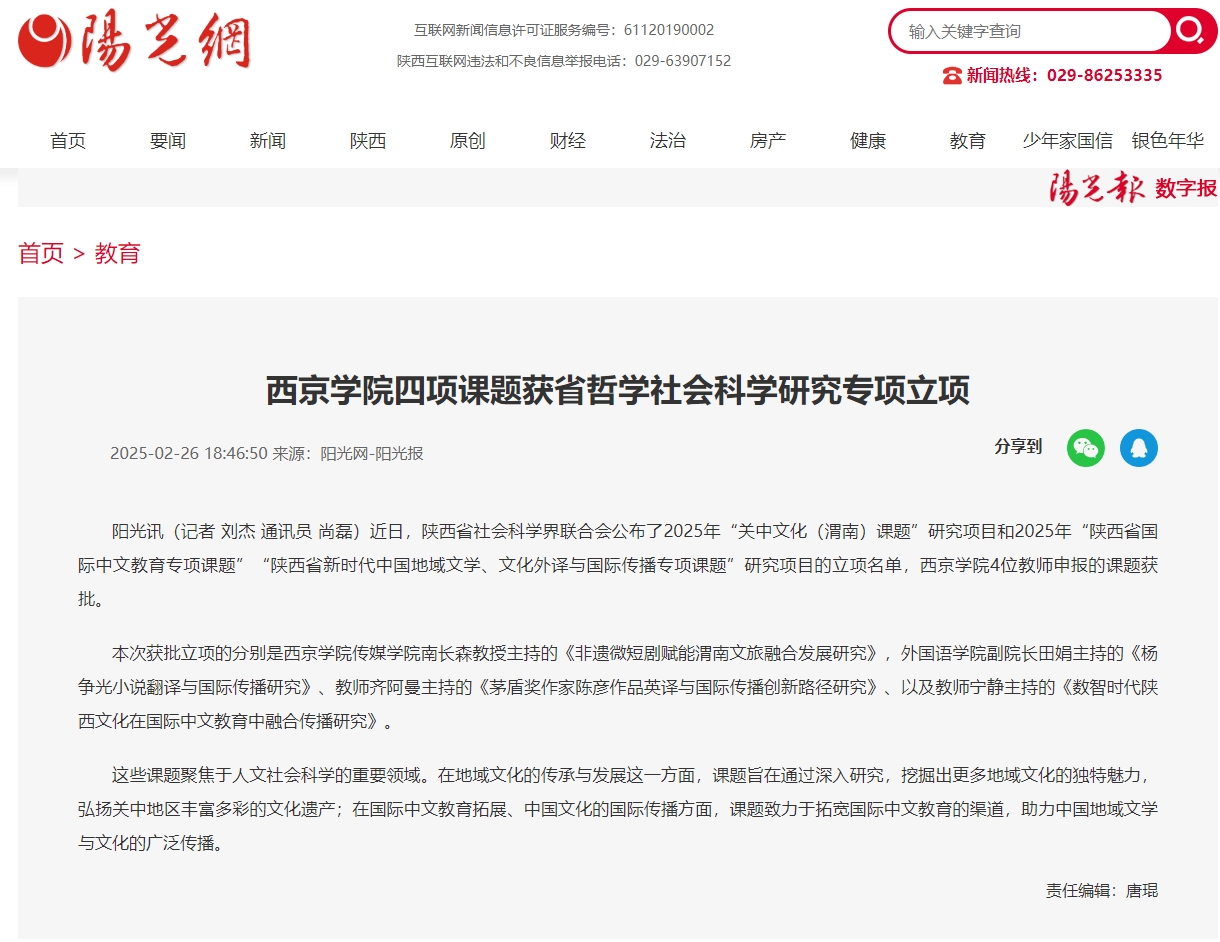
Task: Open the 要闻 navigation item
Action: 168,141
